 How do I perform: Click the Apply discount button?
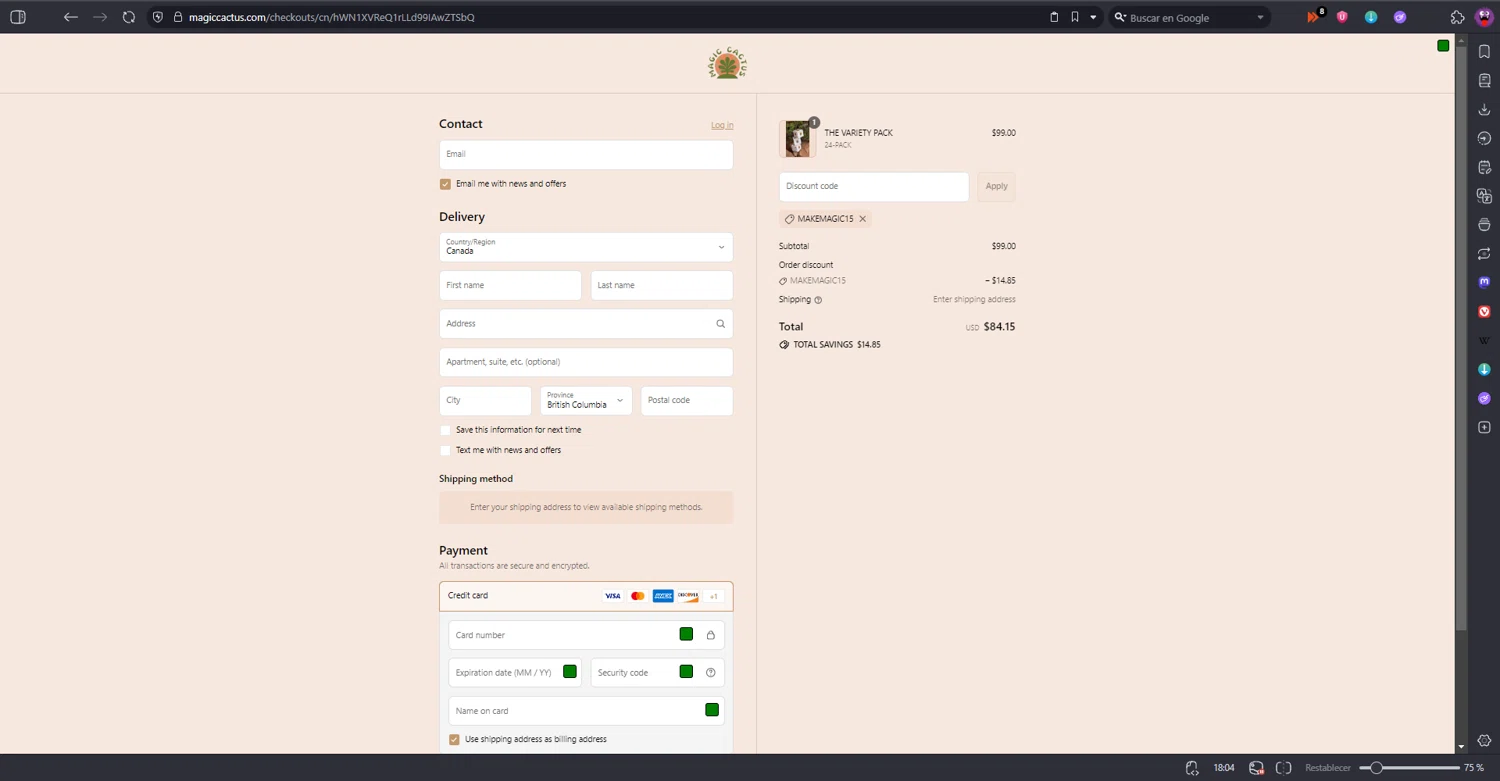click(x=997, y=186)
